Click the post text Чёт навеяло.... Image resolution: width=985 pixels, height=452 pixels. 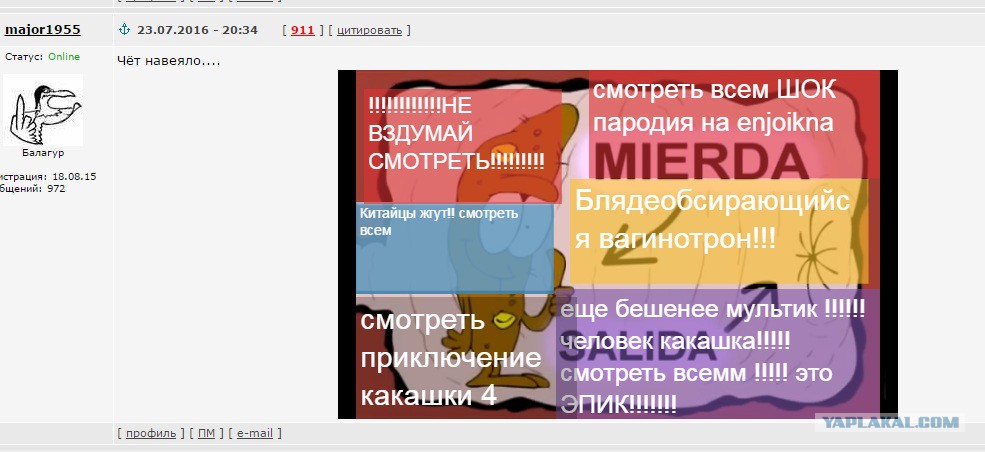168,62
